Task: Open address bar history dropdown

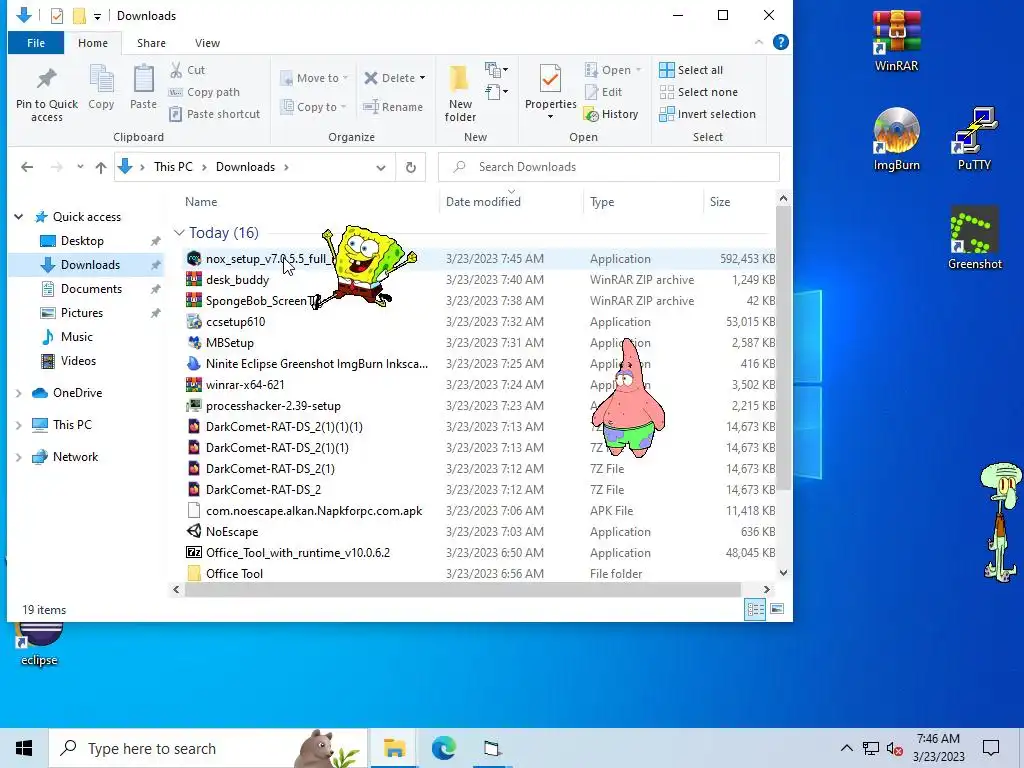Action: pyautogui.click(x=381, y=167)
